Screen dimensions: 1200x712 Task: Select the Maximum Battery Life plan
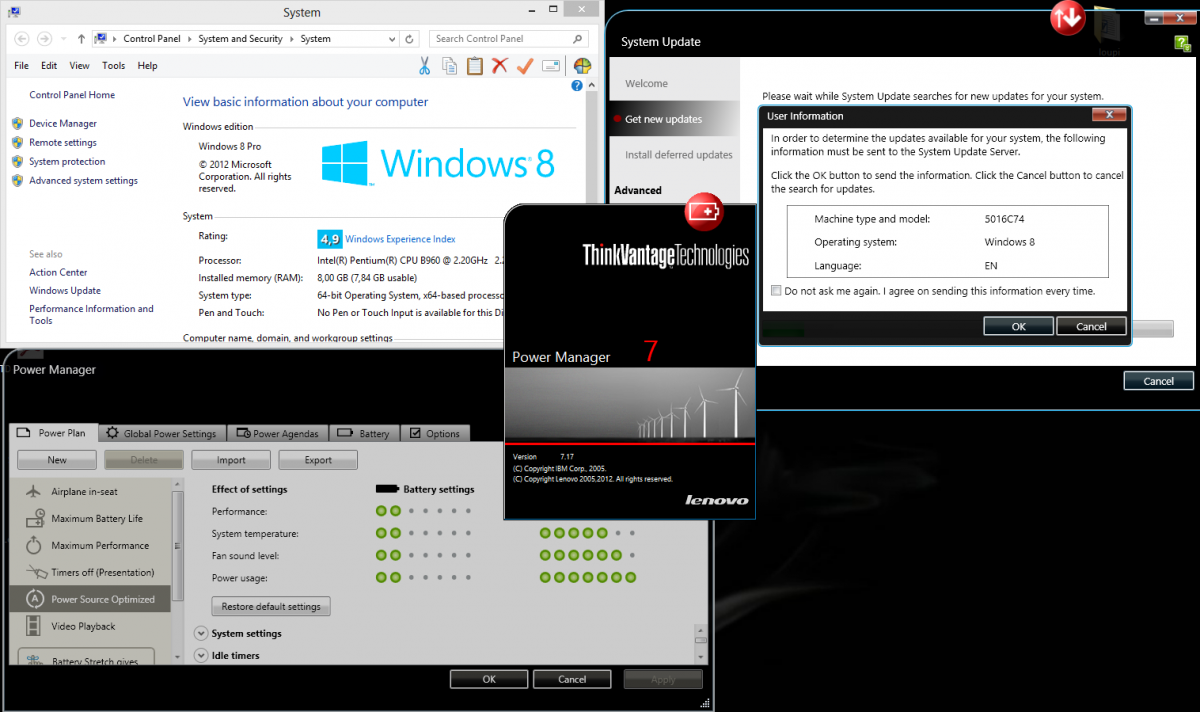[90, 518]
